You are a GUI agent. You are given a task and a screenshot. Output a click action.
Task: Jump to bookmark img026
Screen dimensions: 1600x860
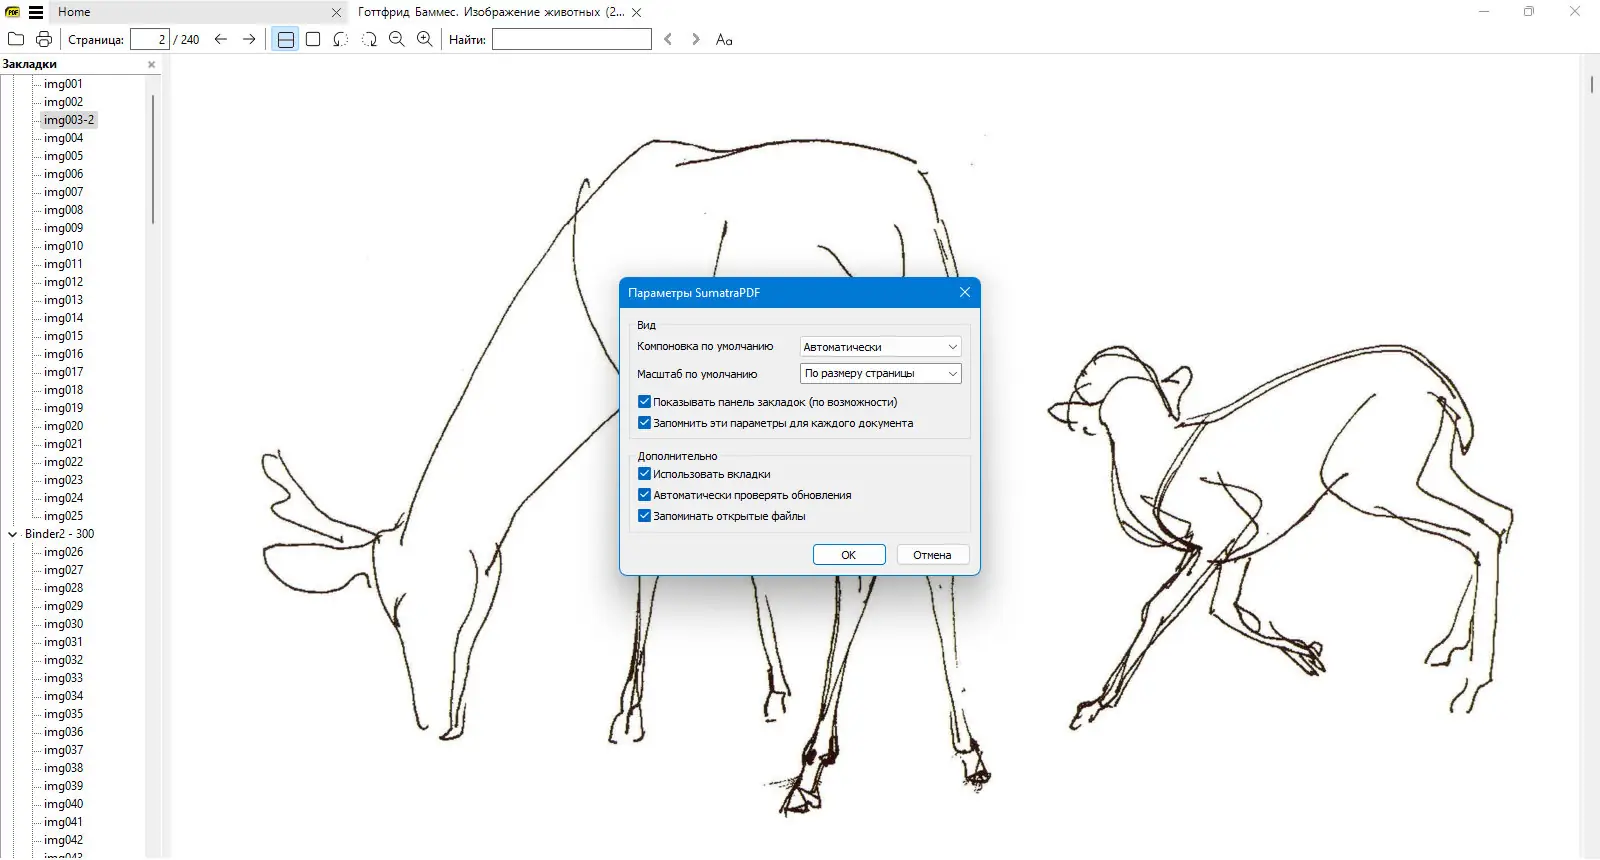(x=63, y=552)
